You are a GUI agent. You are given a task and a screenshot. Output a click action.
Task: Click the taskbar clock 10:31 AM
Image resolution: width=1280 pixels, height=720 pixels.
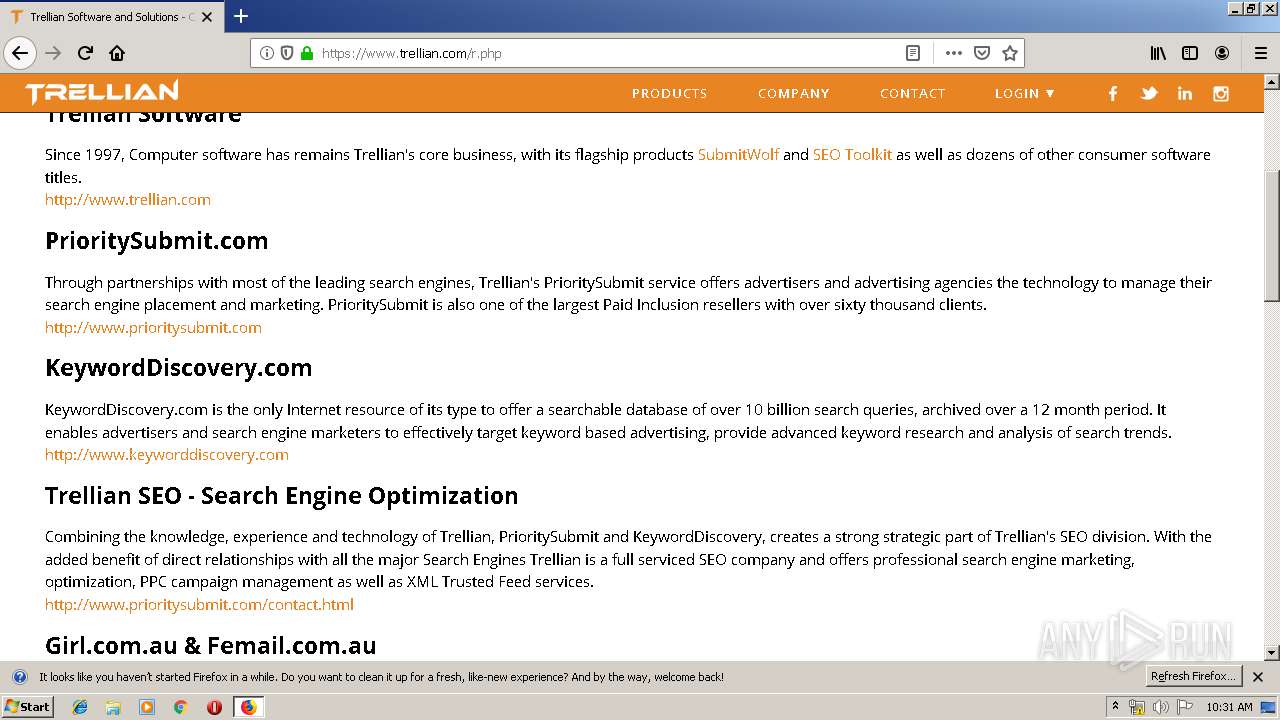(x=1229, y=707)
